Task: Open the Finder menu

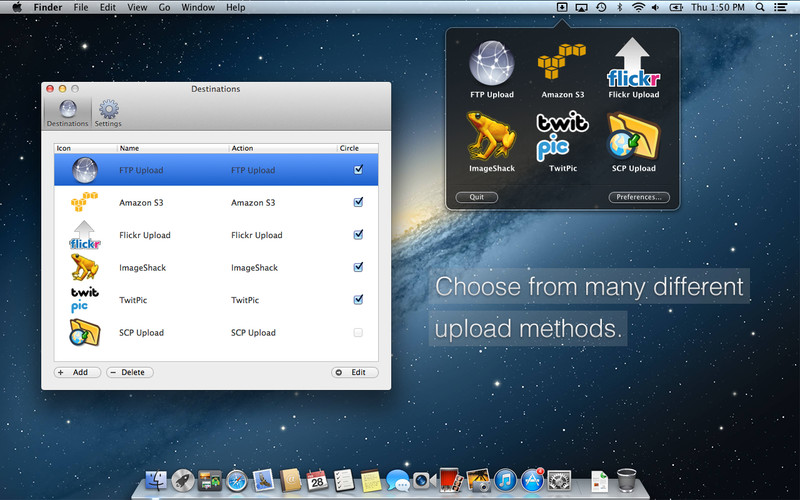Action: (47, 7)
